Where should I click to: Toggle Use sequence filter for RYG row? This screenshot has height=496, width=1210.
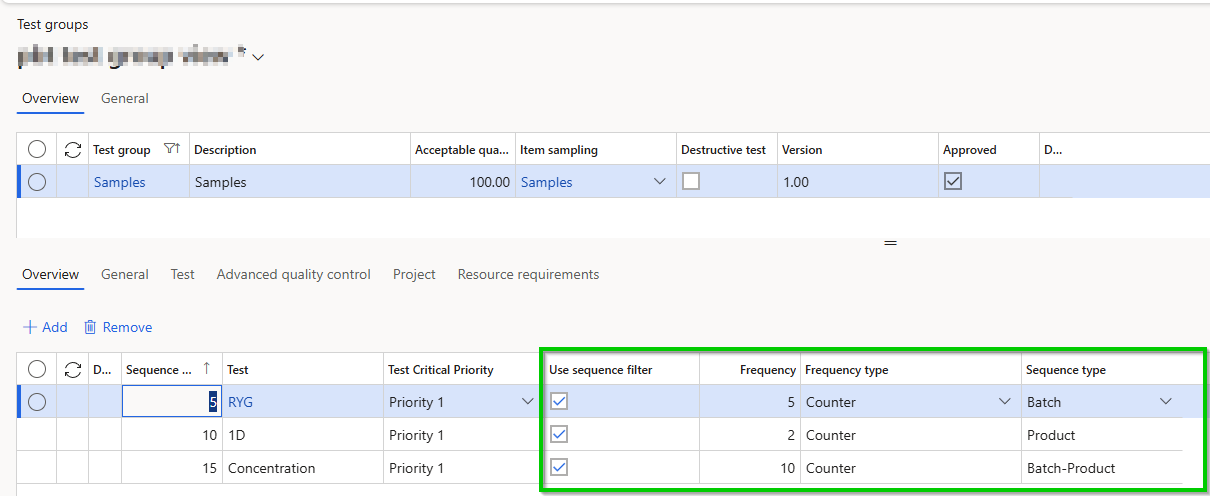[x=559, y=402]
